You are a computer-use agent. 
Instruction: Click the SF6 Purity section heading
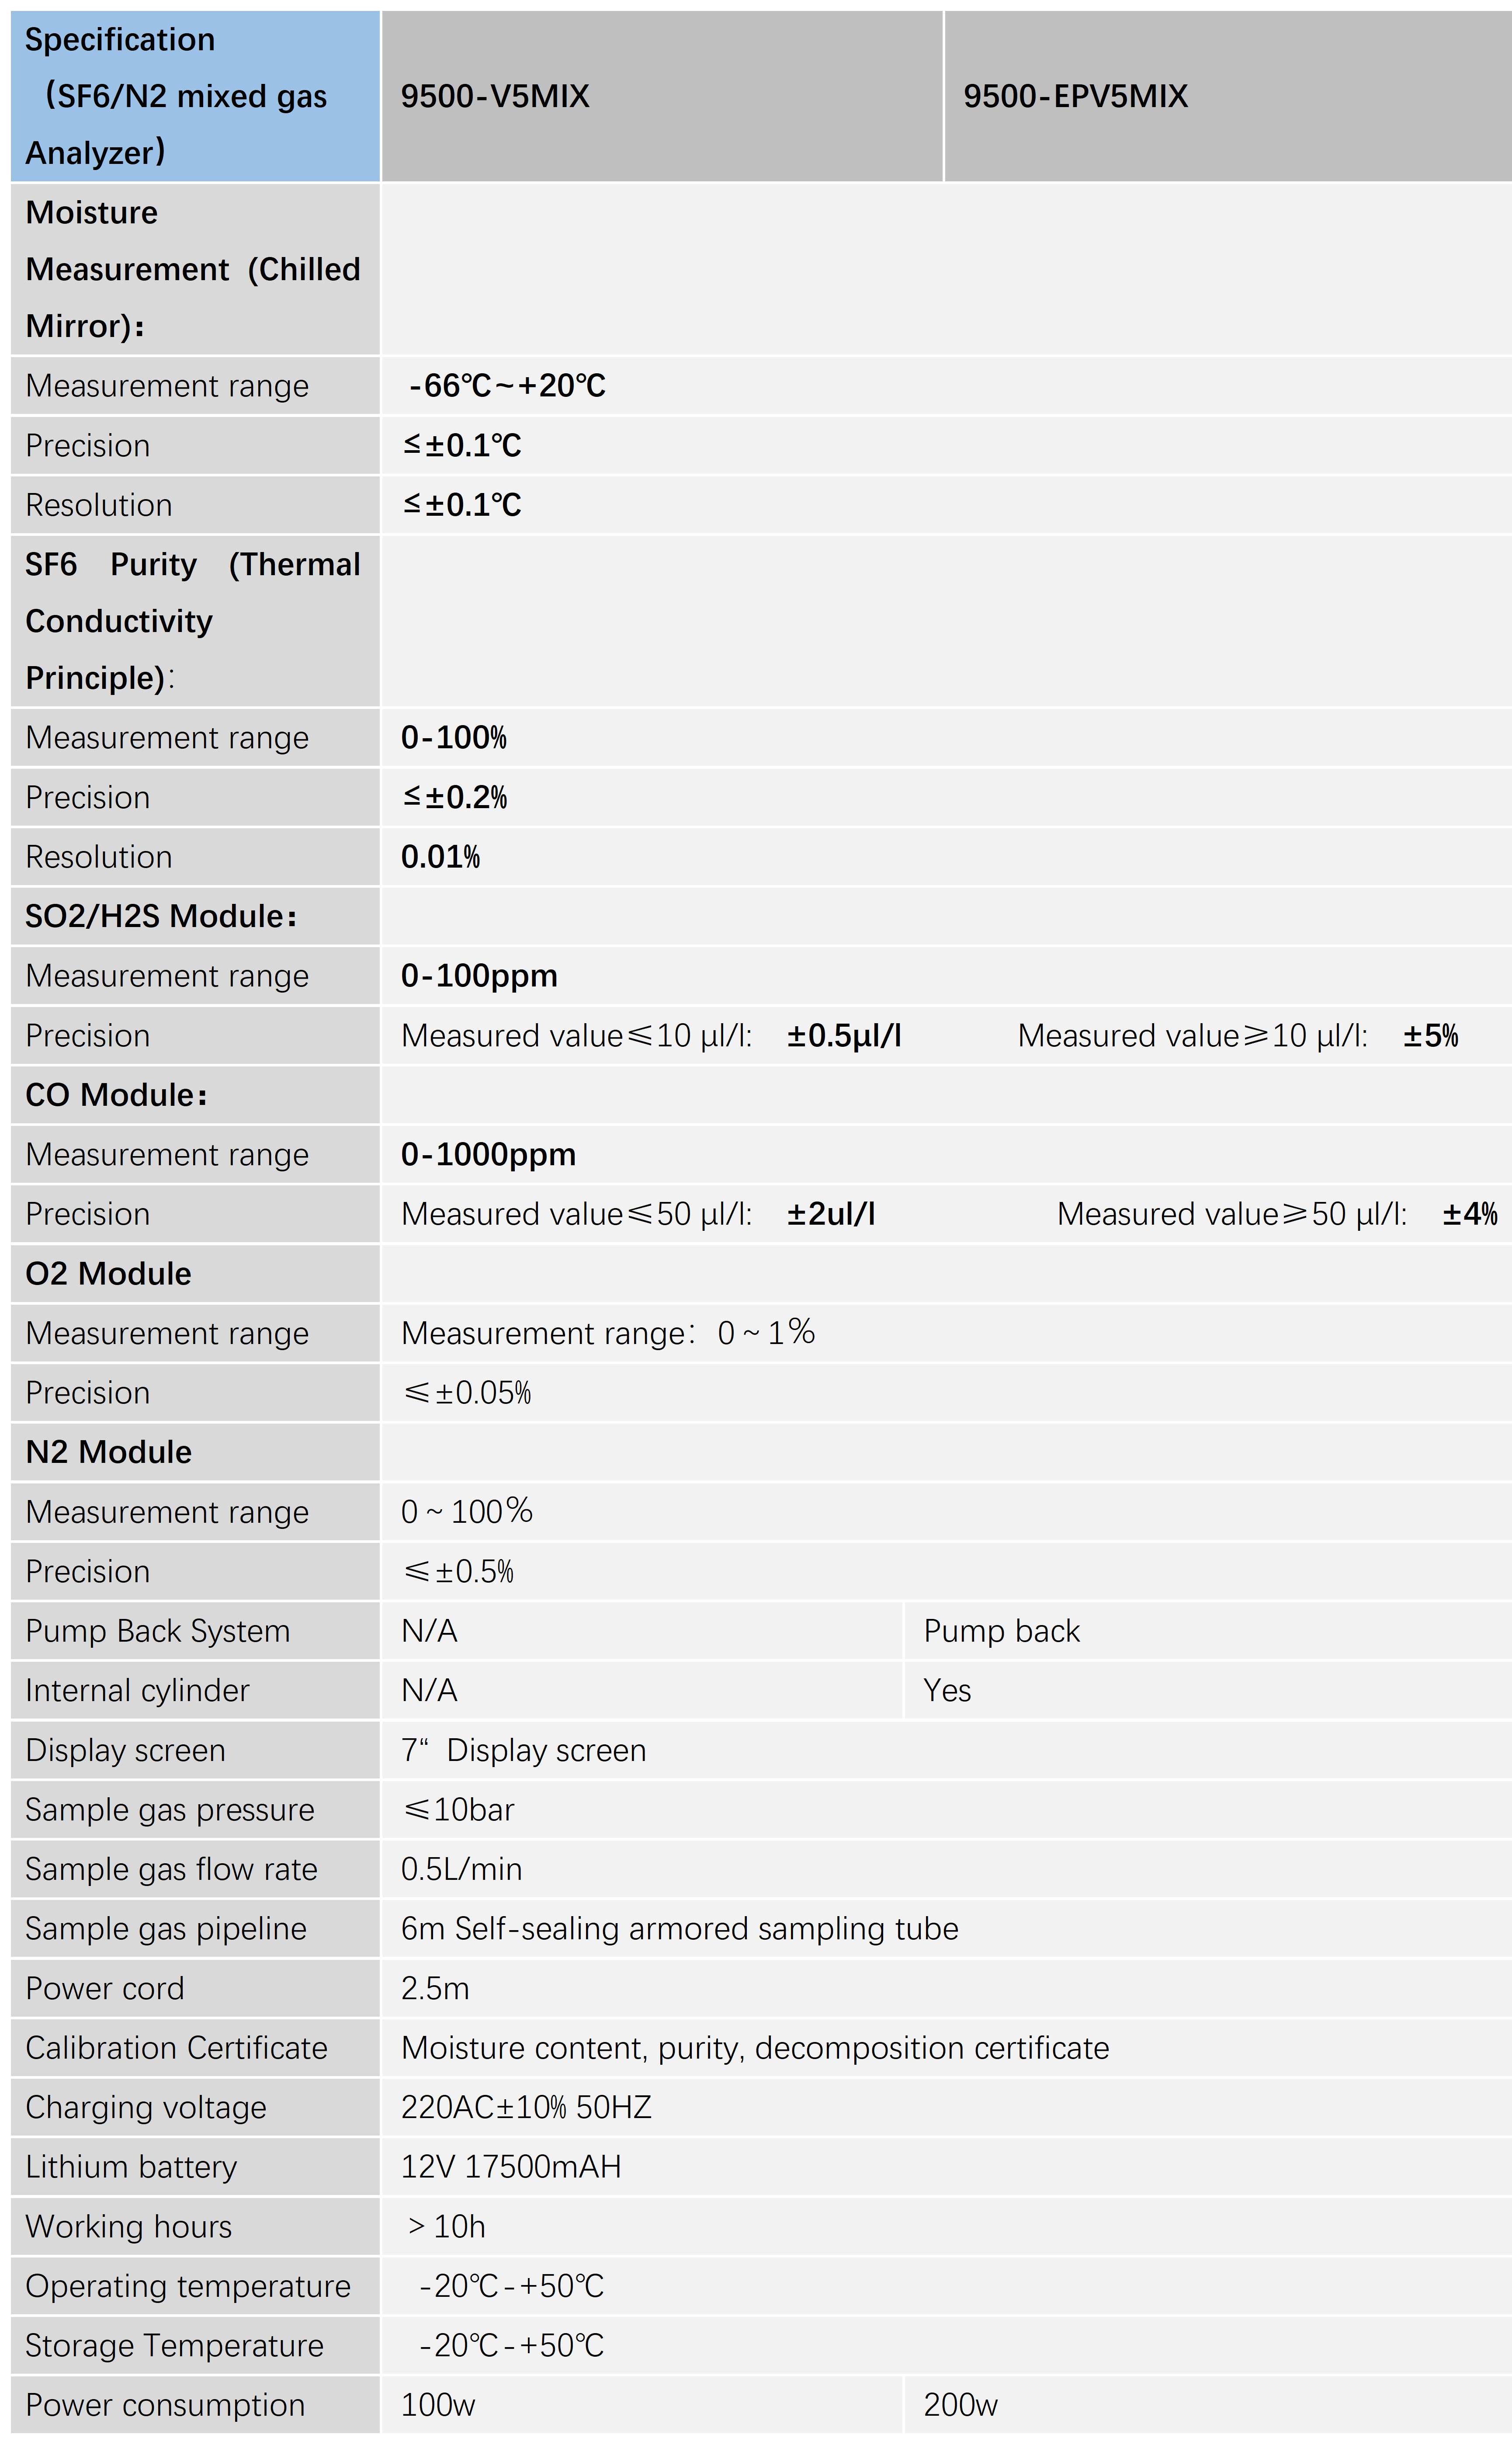192,621
